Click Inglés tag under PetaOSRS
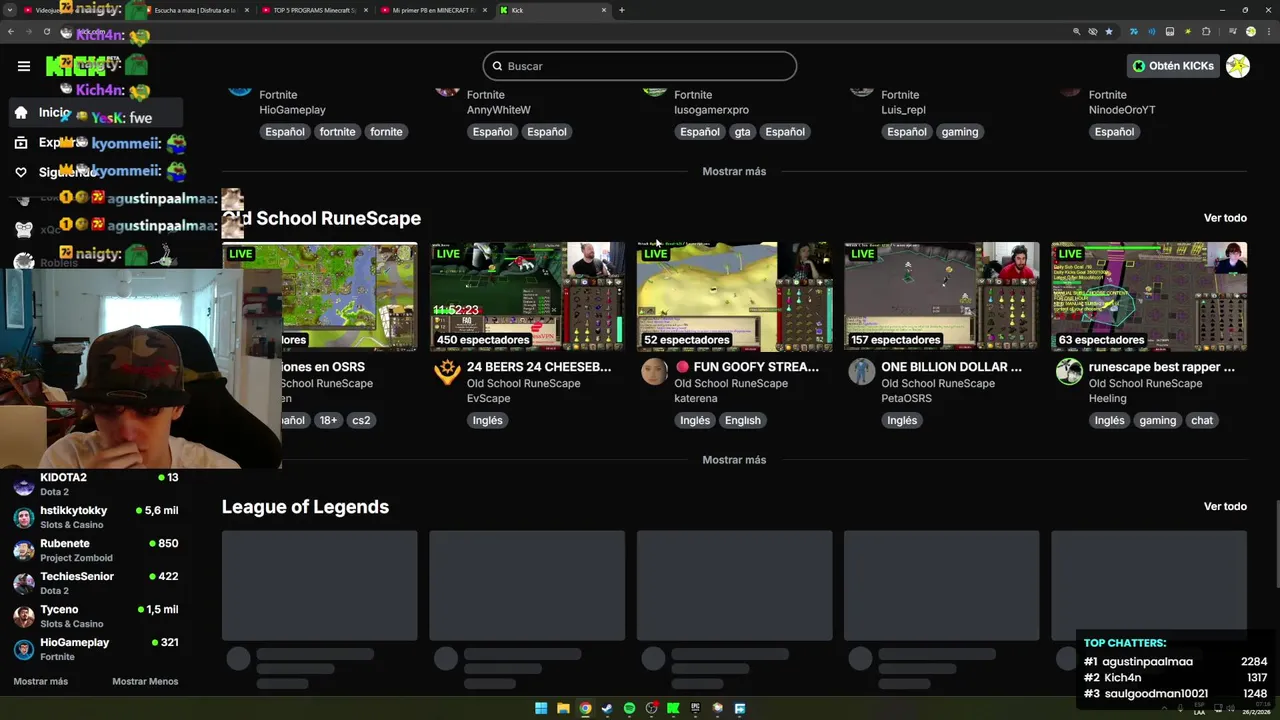The width and height of the screenshot is (1280, 720). coord(902,420)
